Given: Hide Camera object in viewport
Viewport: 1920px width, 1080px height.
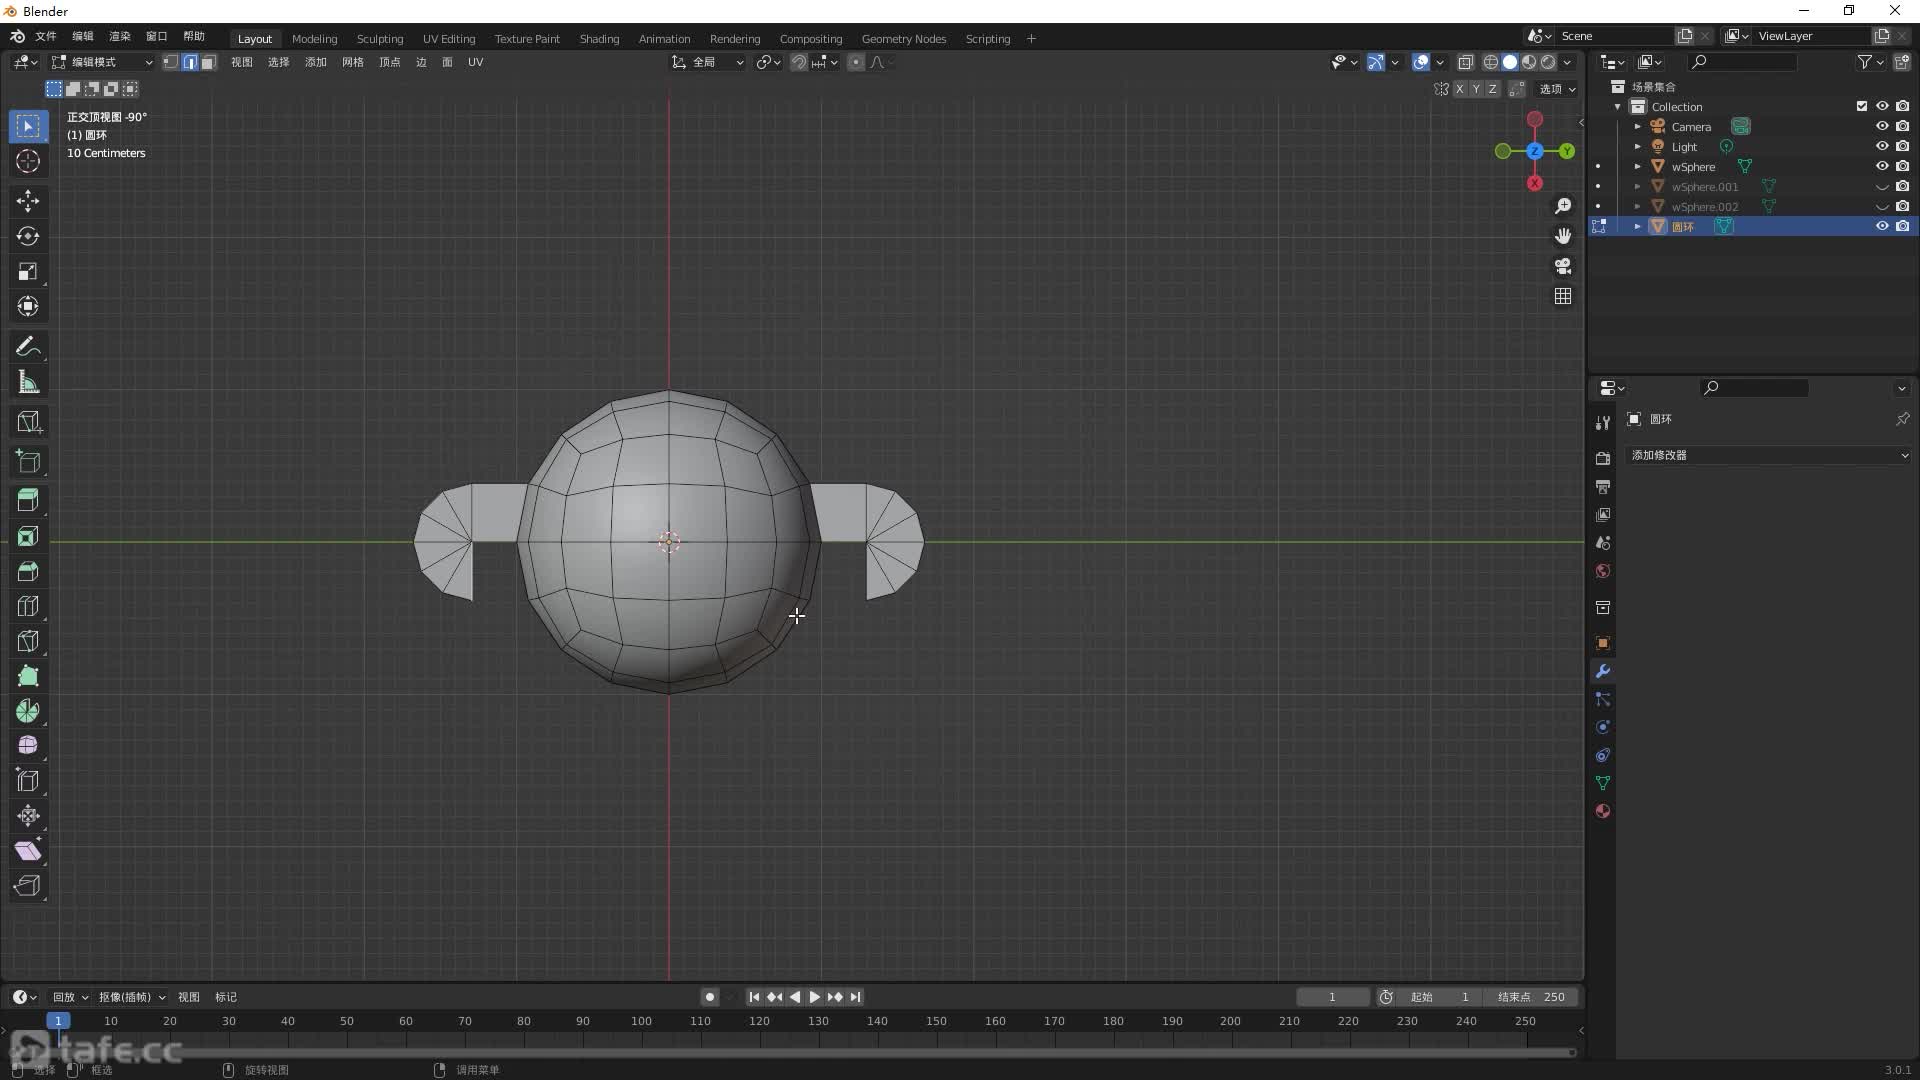Looking at the screenshot, I should [x=1882, y=126].
